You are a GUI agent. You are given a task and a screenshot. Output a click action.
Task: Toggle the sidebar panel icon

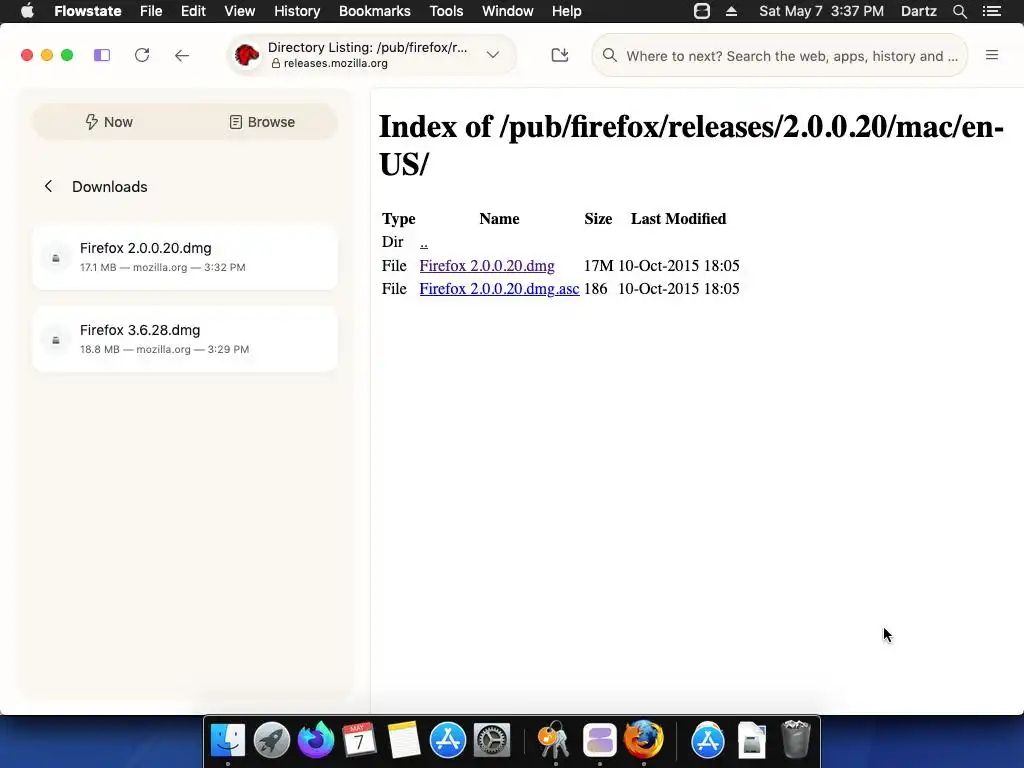coord(102,56)
